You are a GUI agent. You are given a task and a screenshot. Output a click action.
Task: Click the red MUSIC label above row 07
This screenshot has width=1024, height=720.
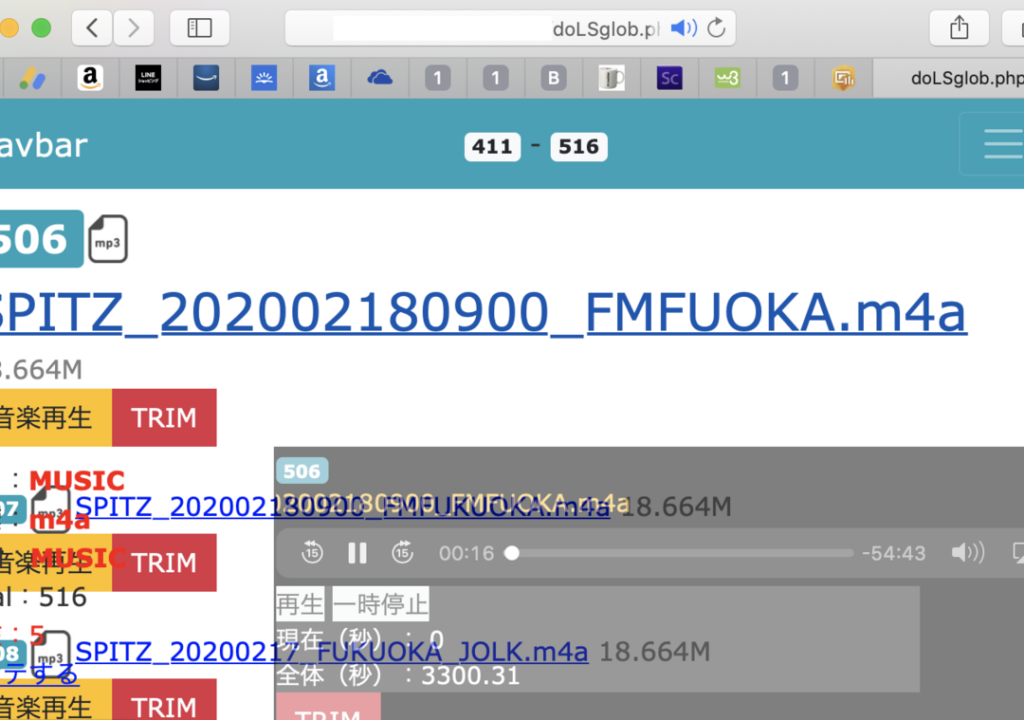pyautogui.click(x=77, y=481)
